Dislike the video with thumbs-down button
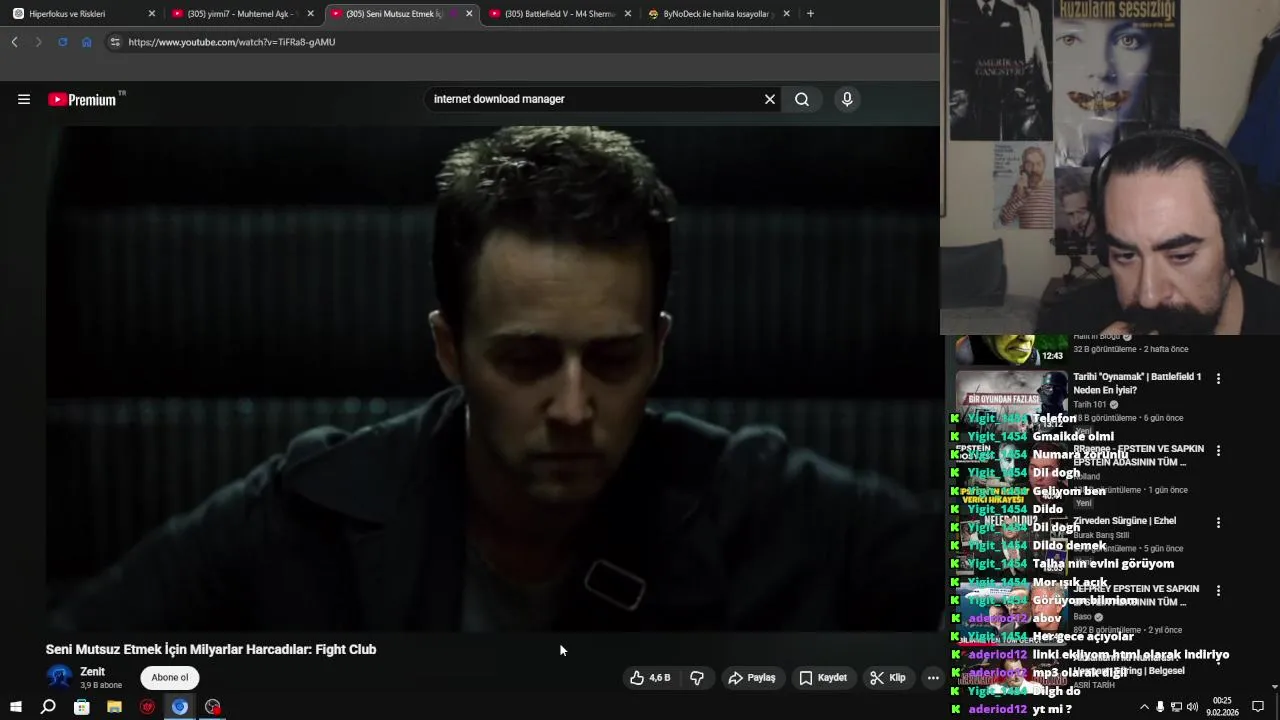This screenshot has height=720, width=1280. click(x=697, y=678)
